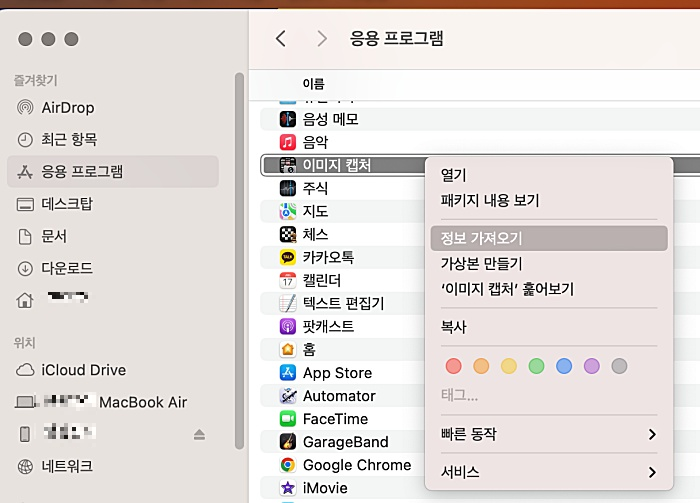Go back with the left chevron

pyautogui.click(x=281, y=39)
